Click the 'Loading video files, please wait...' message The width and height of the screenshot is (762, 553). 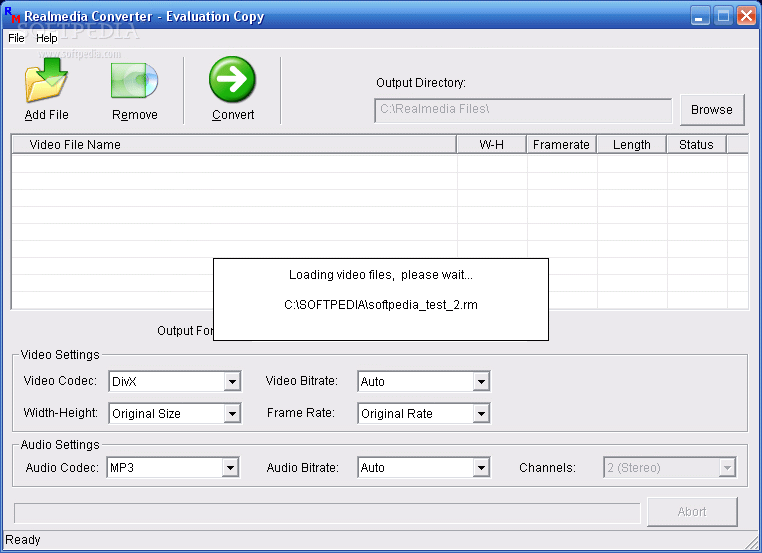pyautogui.click(x=381, y=275)
